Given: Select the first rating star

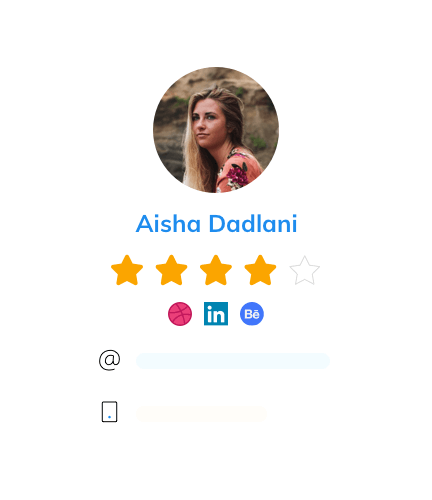Looking at the screenshot, I should (x=127, y=270).
